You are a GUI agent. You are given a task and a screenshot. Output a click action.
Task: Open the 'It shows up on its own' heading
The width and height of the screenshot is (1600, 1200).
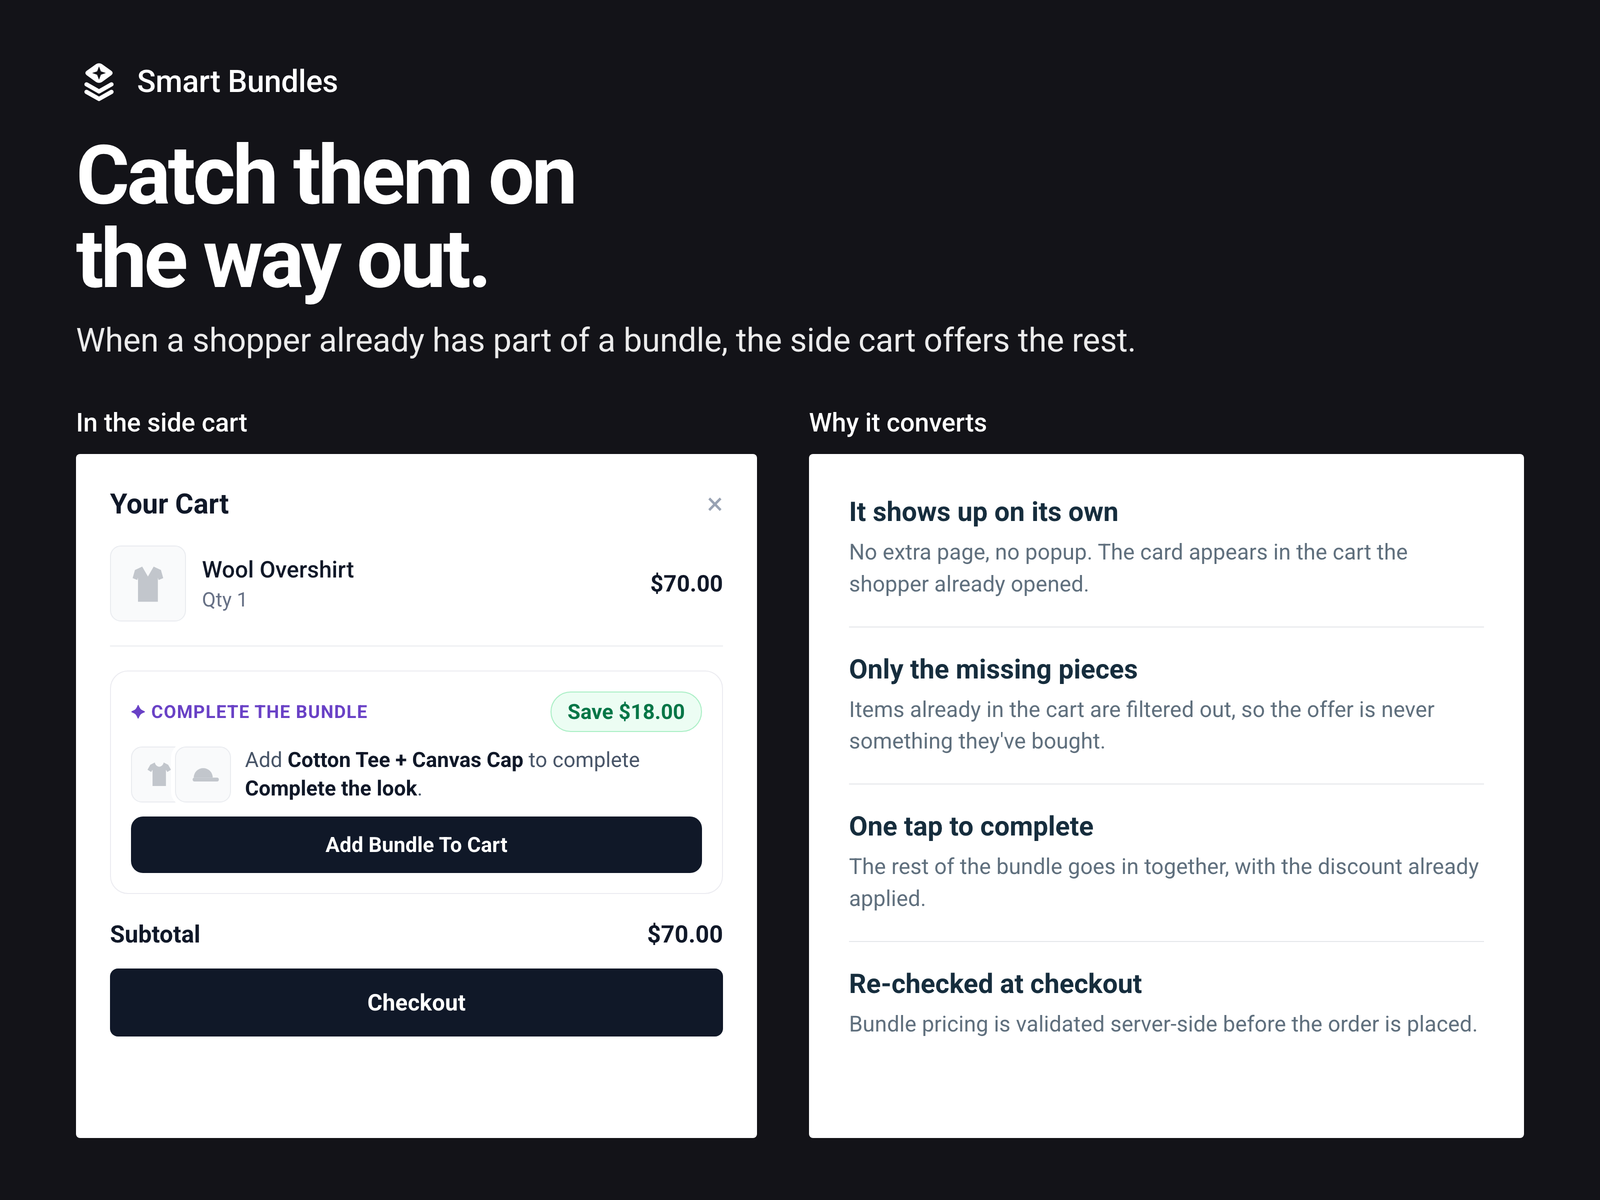click(983, 512)
